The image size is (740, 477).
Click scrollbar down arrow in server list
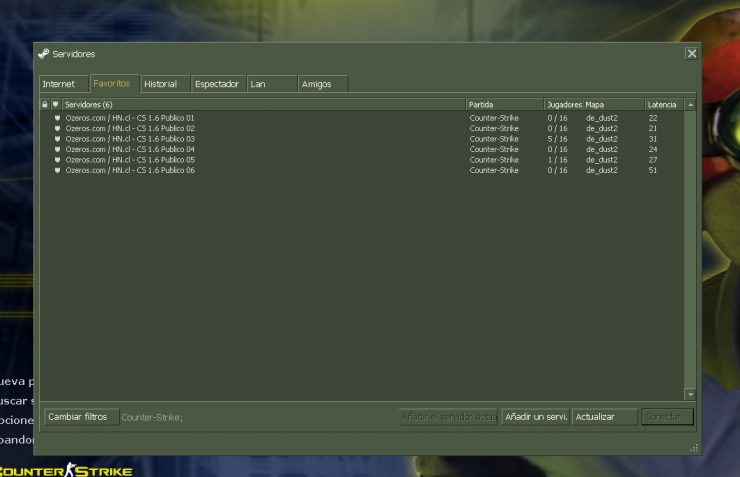click(x=690, y=394)
